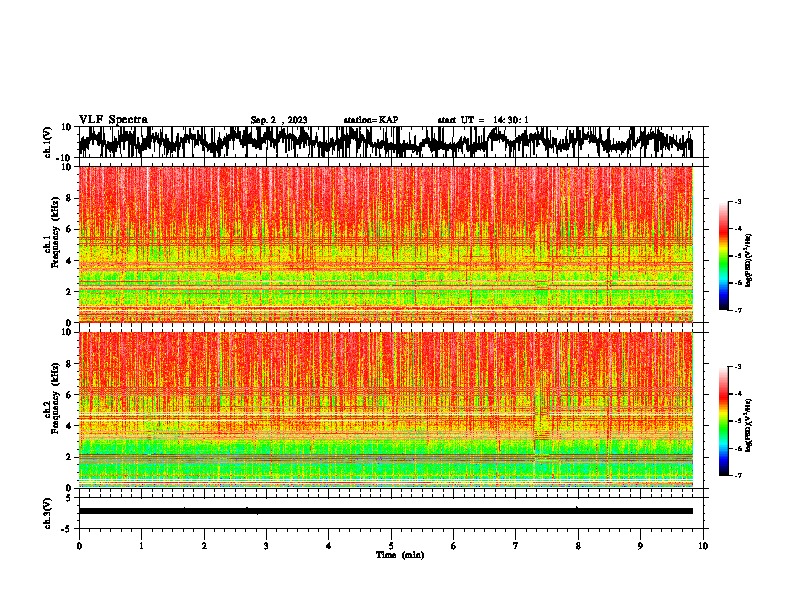Click the "VLF Spectra" plot title
The height and width of the screenshot is (612, 792).
point(113,120)
